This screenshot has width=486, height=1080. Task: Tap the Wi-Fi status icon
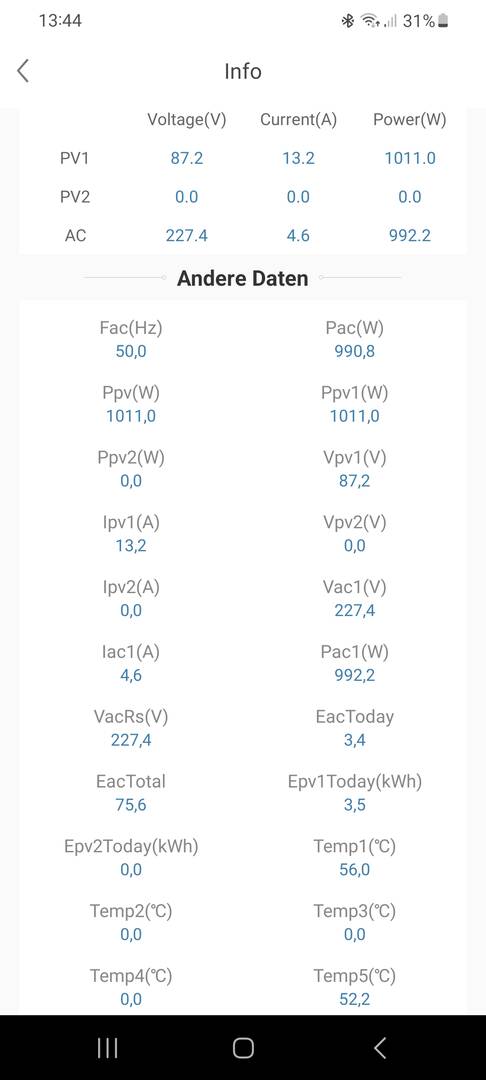(371, 21)
